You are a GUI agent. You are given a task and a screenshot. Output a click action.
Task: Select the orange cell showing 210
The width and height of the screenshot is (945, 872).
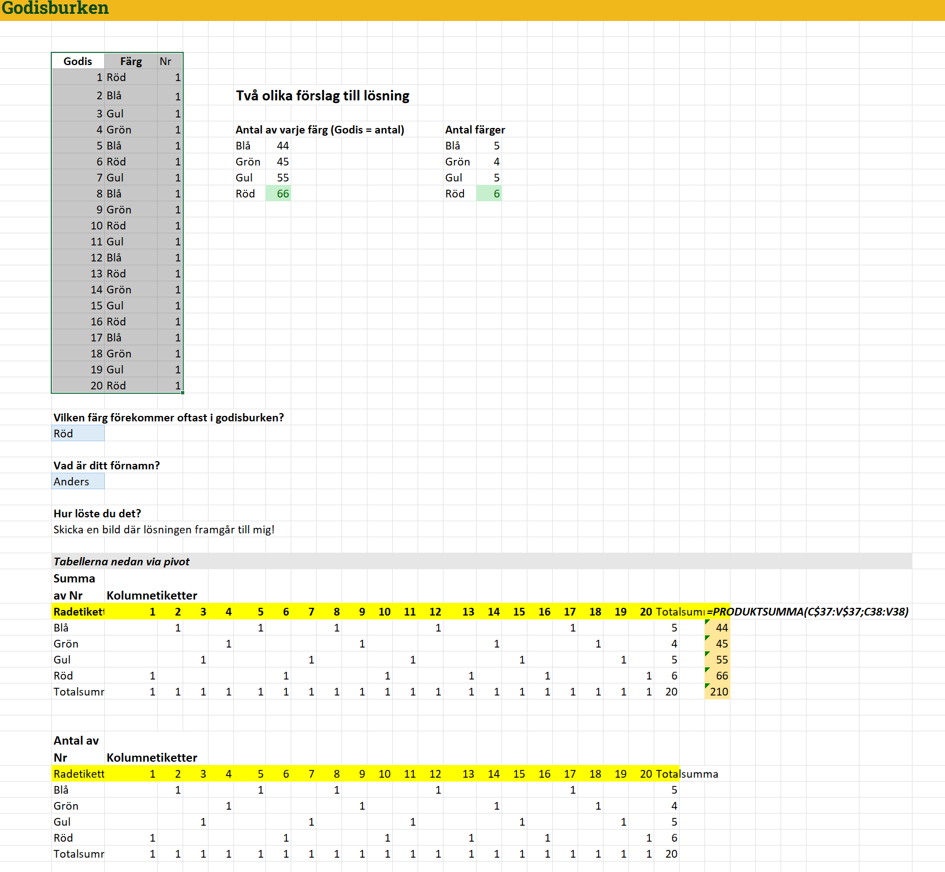point(717,692)
